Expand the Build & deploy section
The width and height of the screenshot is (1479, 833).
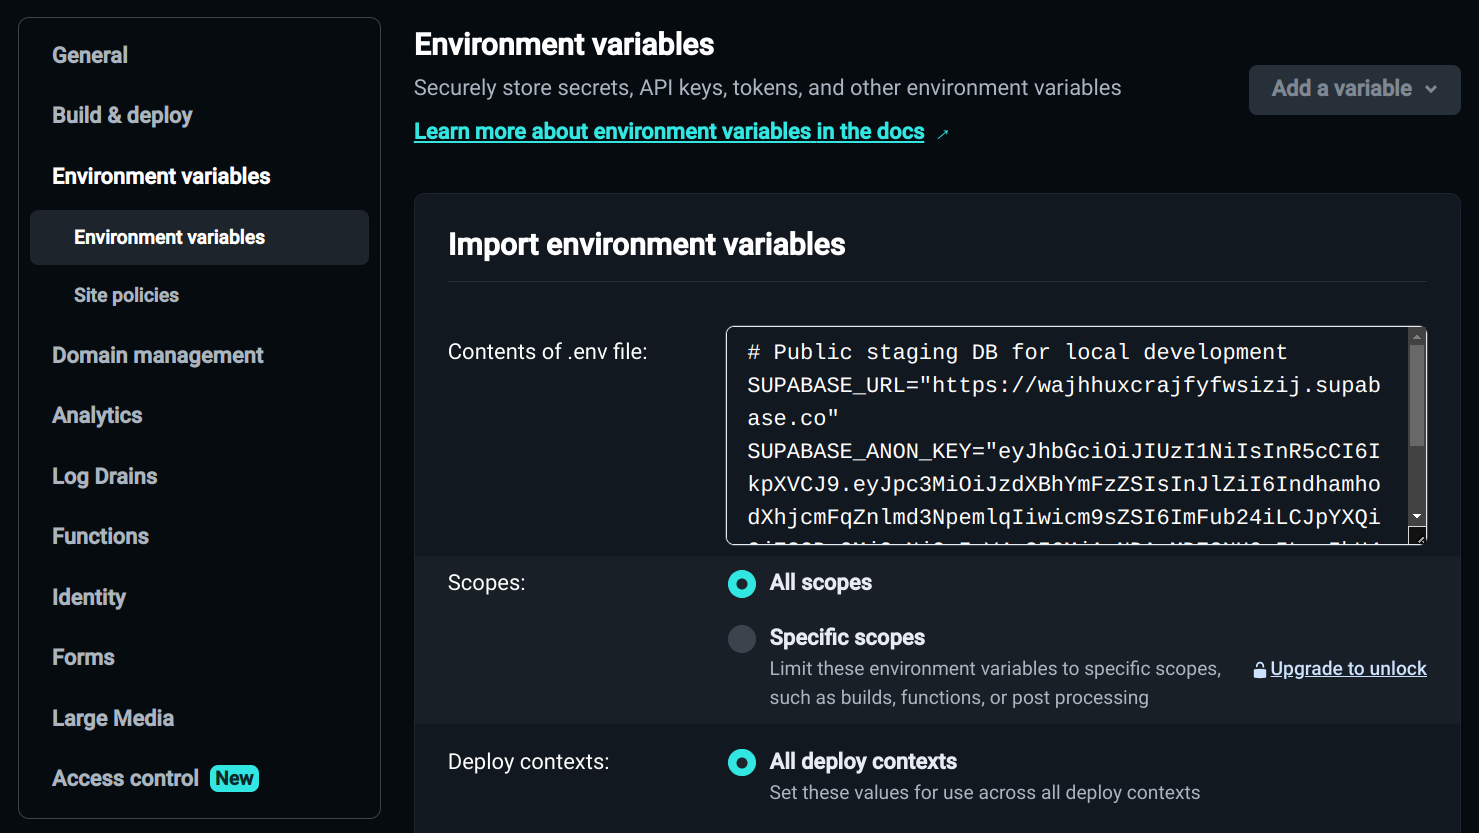click(122, 115)
